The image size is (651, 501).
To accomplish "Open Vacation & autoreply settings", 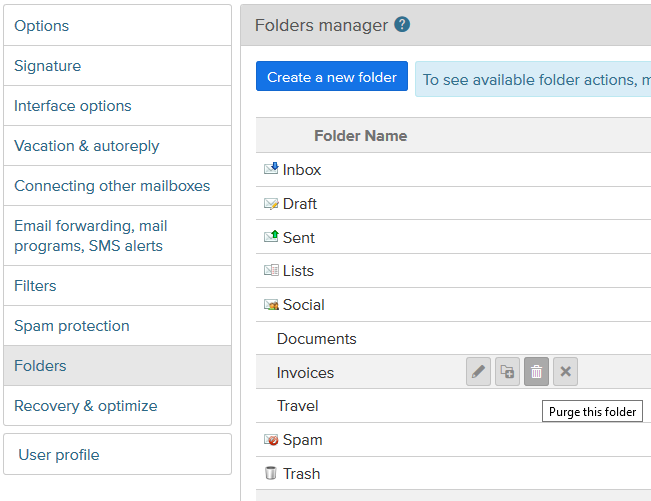I will coord(117,146).
